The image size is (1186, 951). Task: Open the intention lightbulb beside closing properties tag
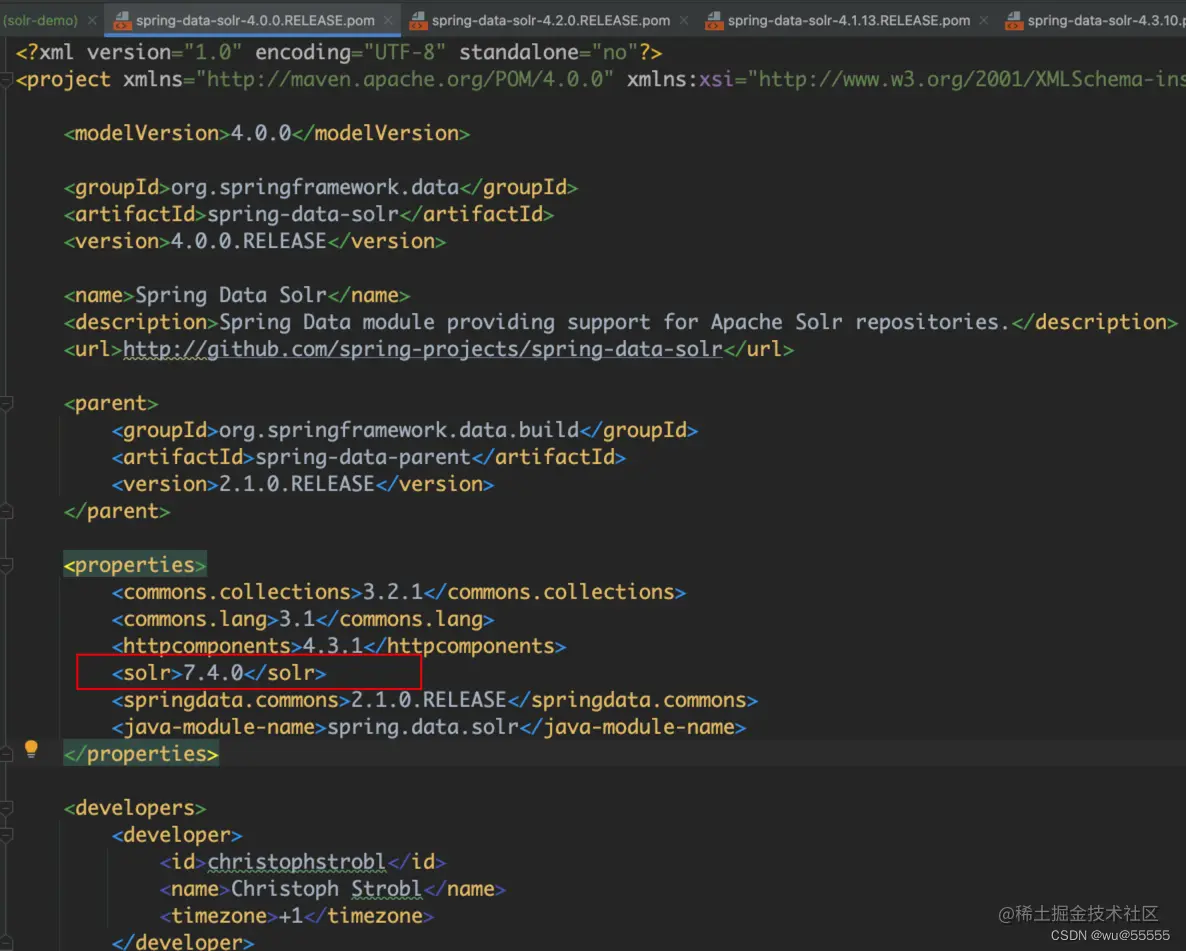[31, 749]
